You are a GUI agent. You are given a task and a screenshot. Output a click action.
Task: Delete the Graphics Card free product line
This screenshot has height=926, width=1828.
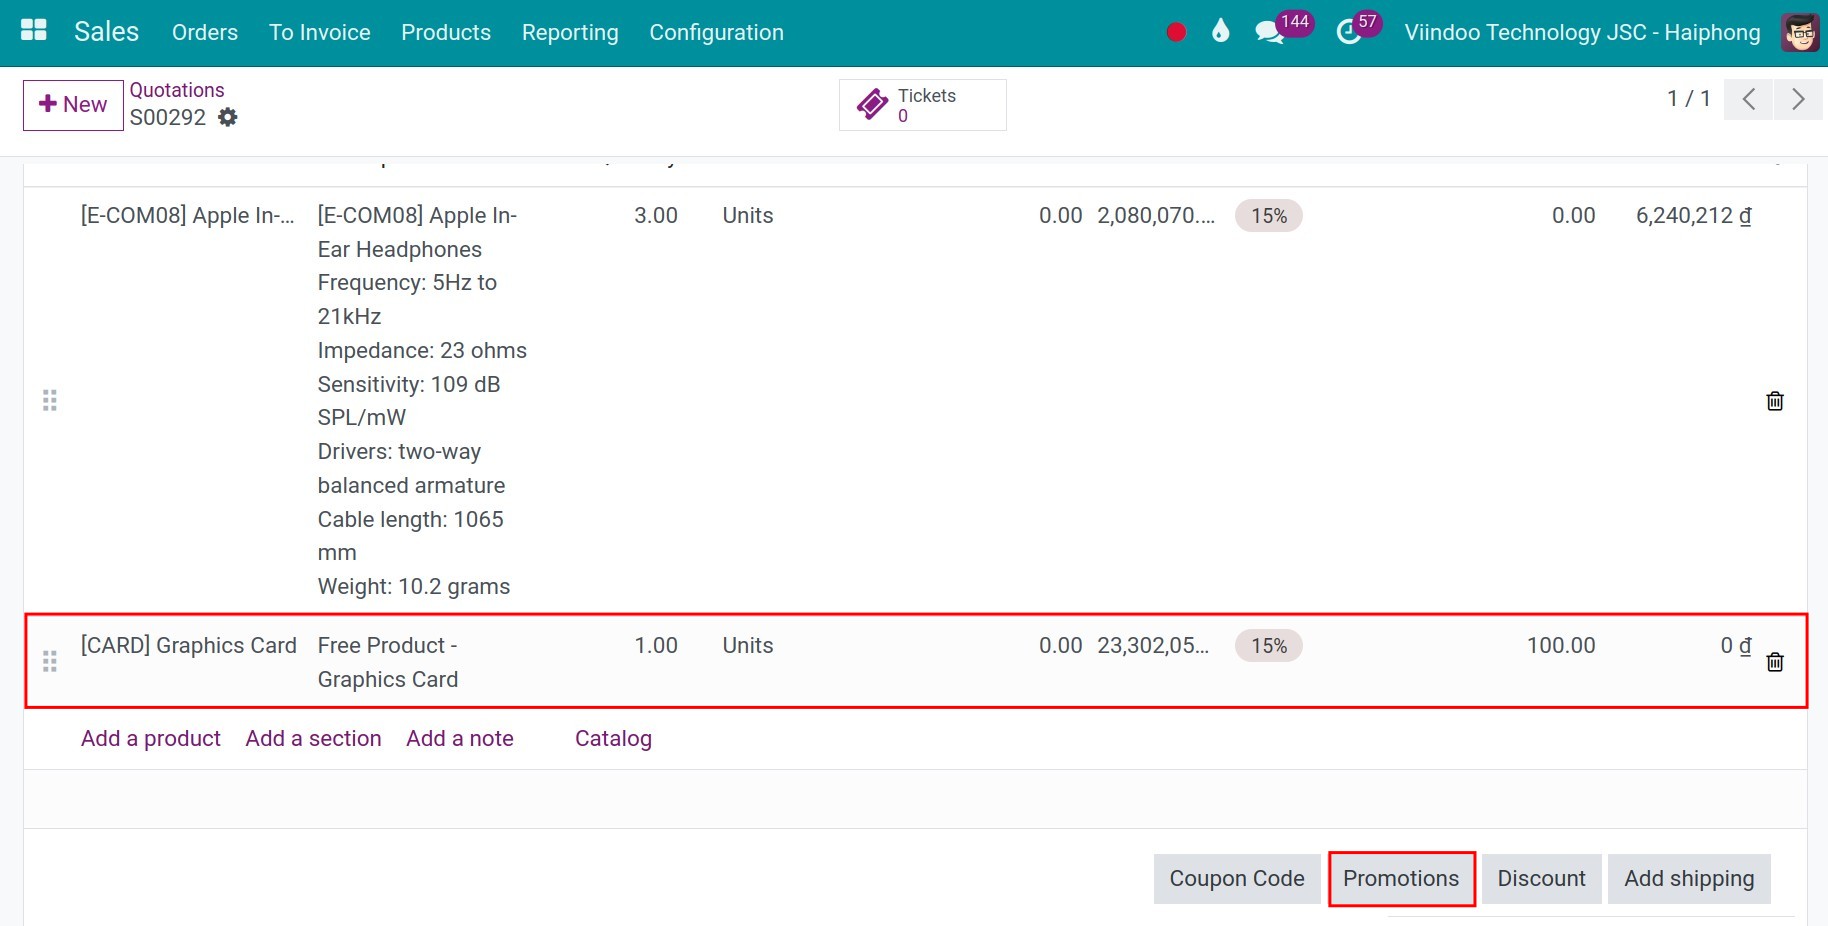point(1775,662)
